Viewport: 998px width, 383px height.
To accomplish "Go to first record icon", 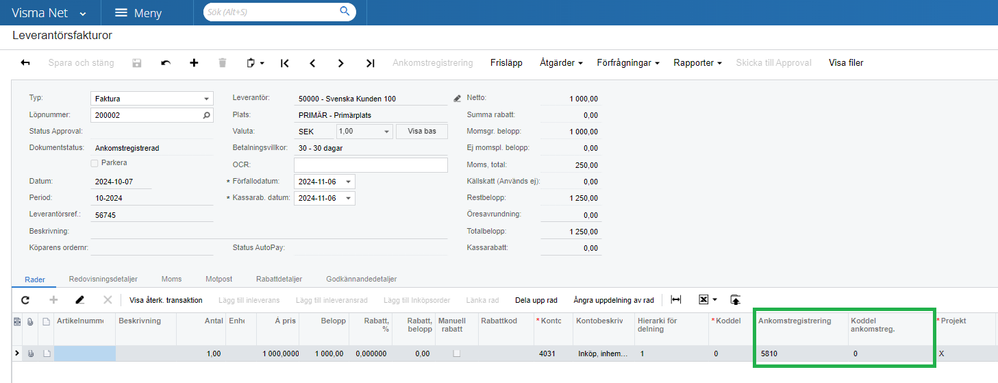I will pos(285,63).
